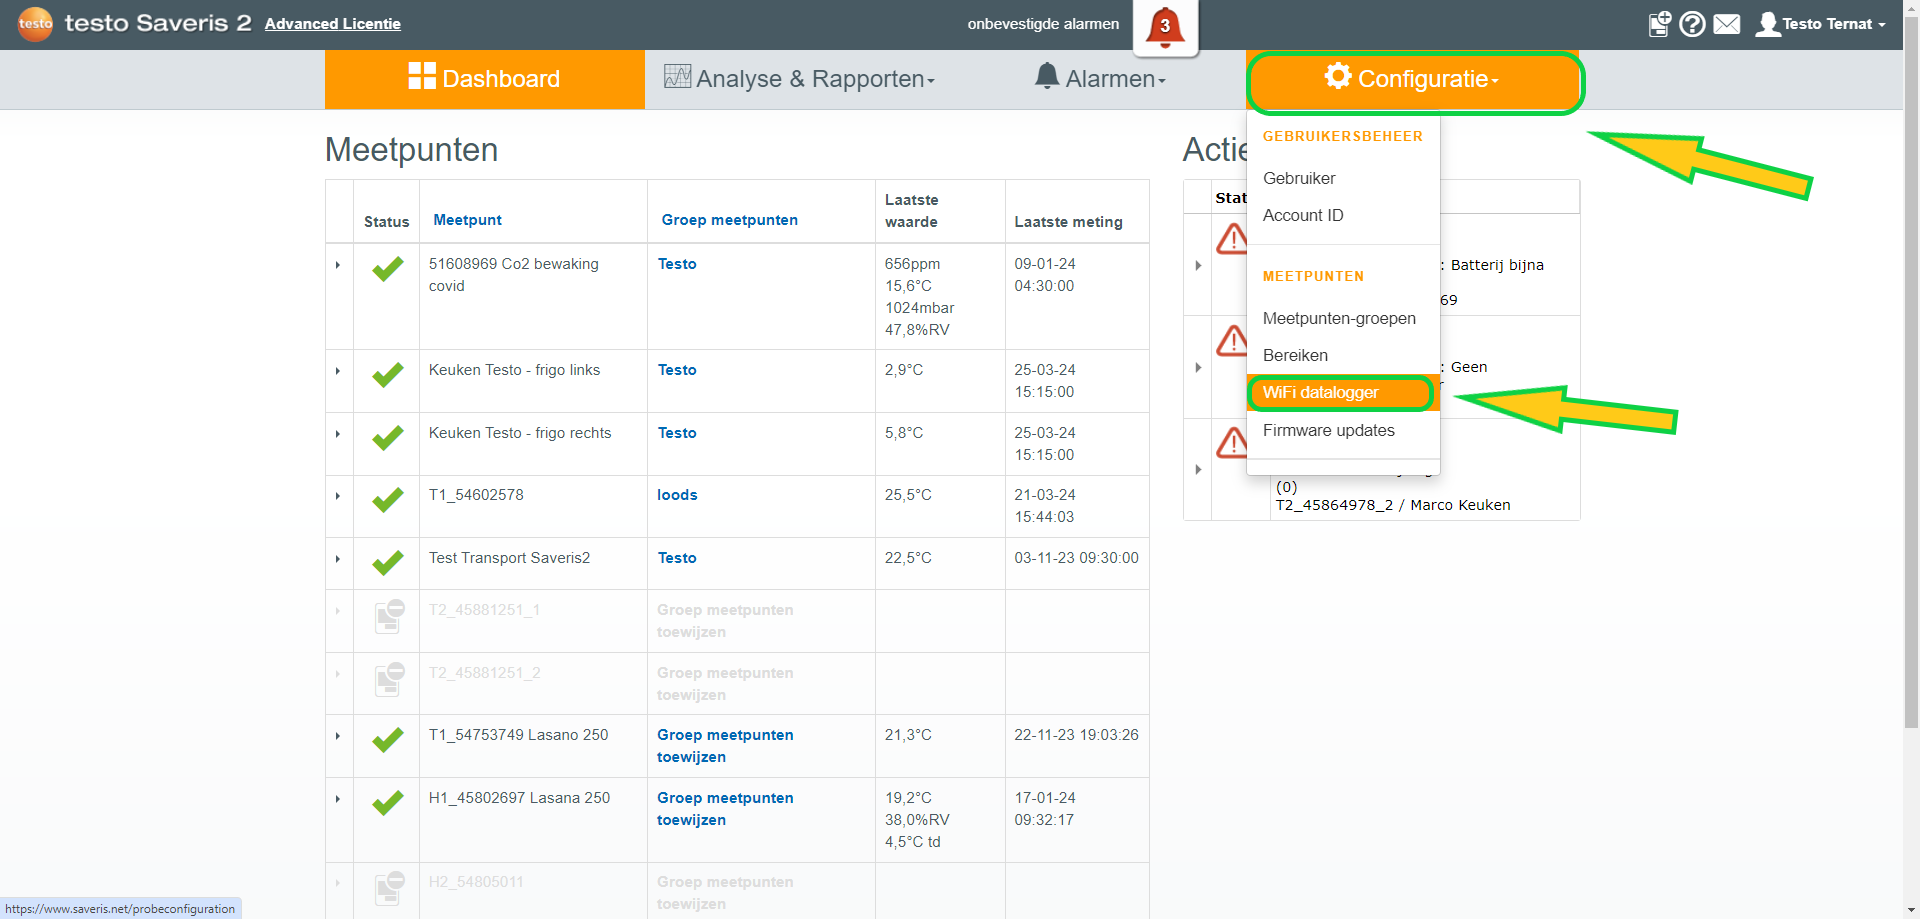Expand the first active alarm row
Screen dimensions: 1920x919
click(1198, 265)
